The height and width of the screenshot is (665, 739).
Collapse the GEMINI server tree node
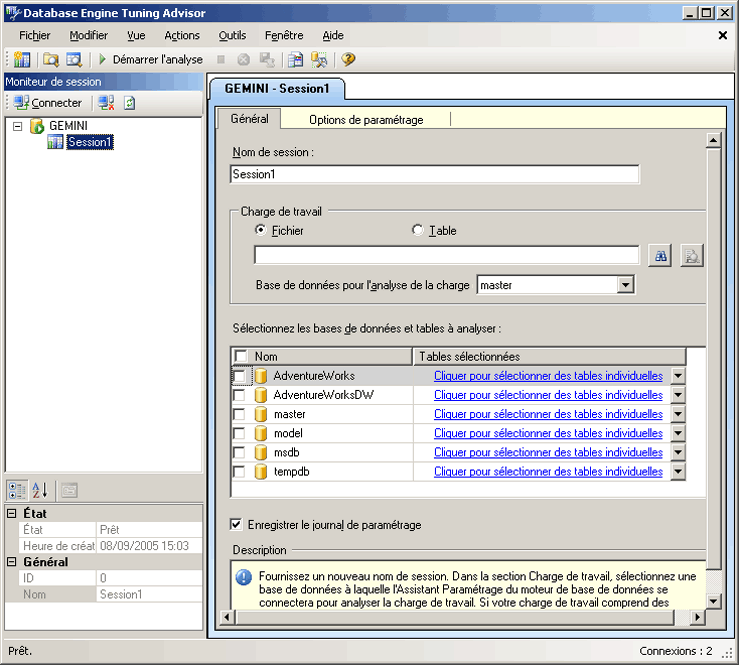click(x=18, y=126)
